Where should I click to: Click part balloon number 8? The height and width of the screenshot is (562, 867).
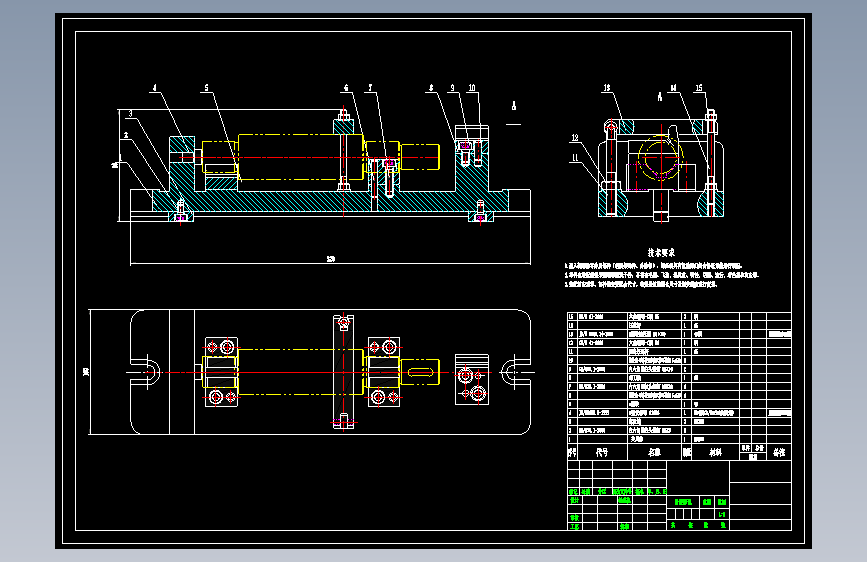tap(431, 88)
